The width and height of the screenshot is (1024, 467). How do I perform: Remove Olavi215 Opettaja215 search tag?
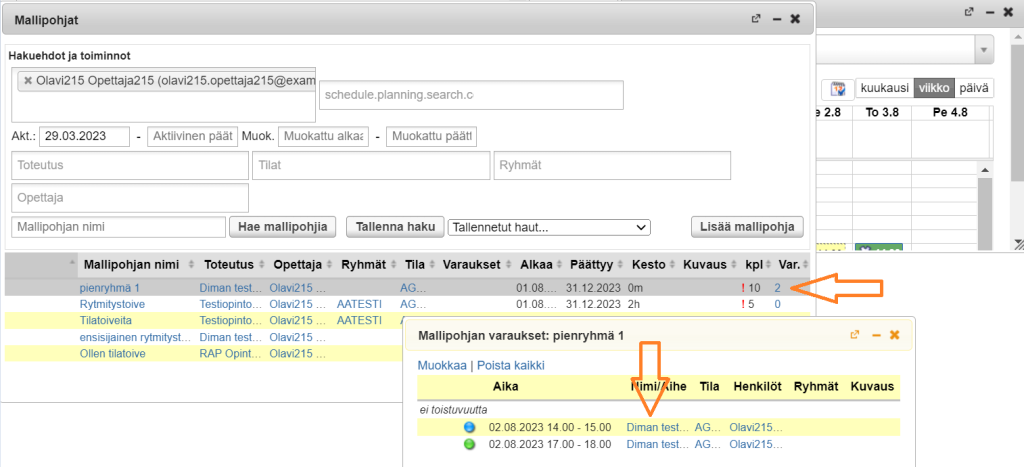point(28,80)
